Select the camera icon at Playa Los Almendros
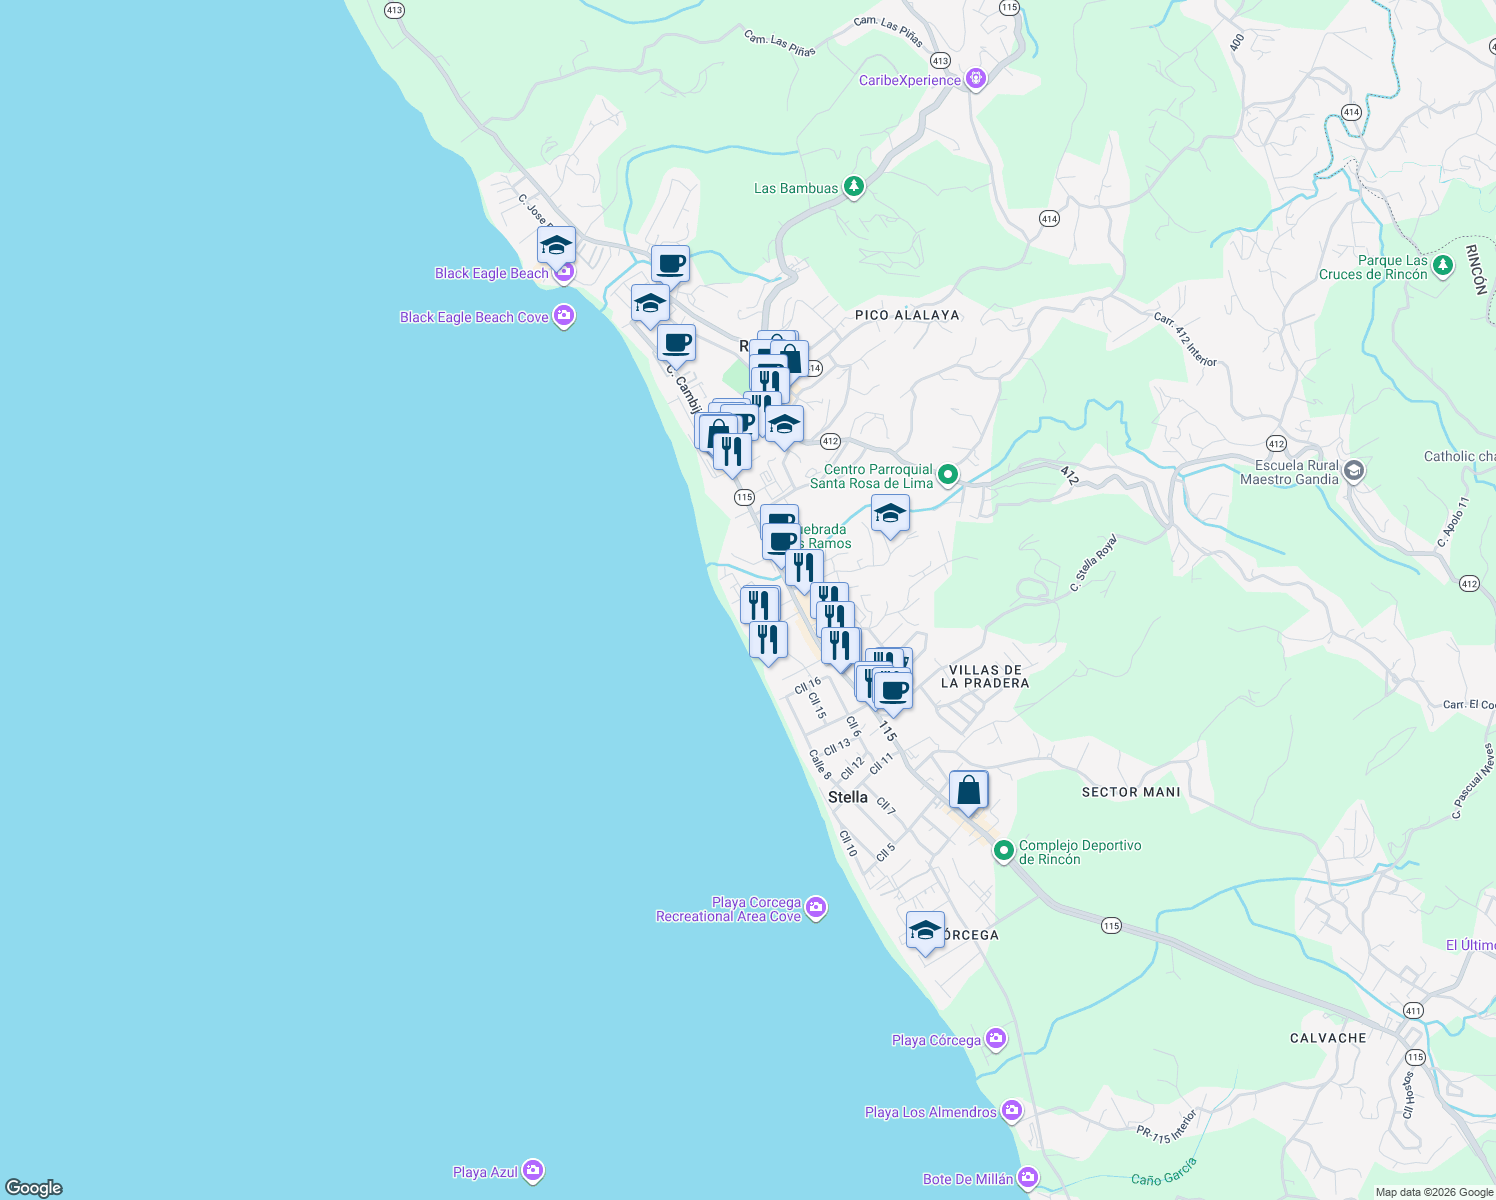This screenshot has width=1496, height=1200. tap(1011, 1110)
